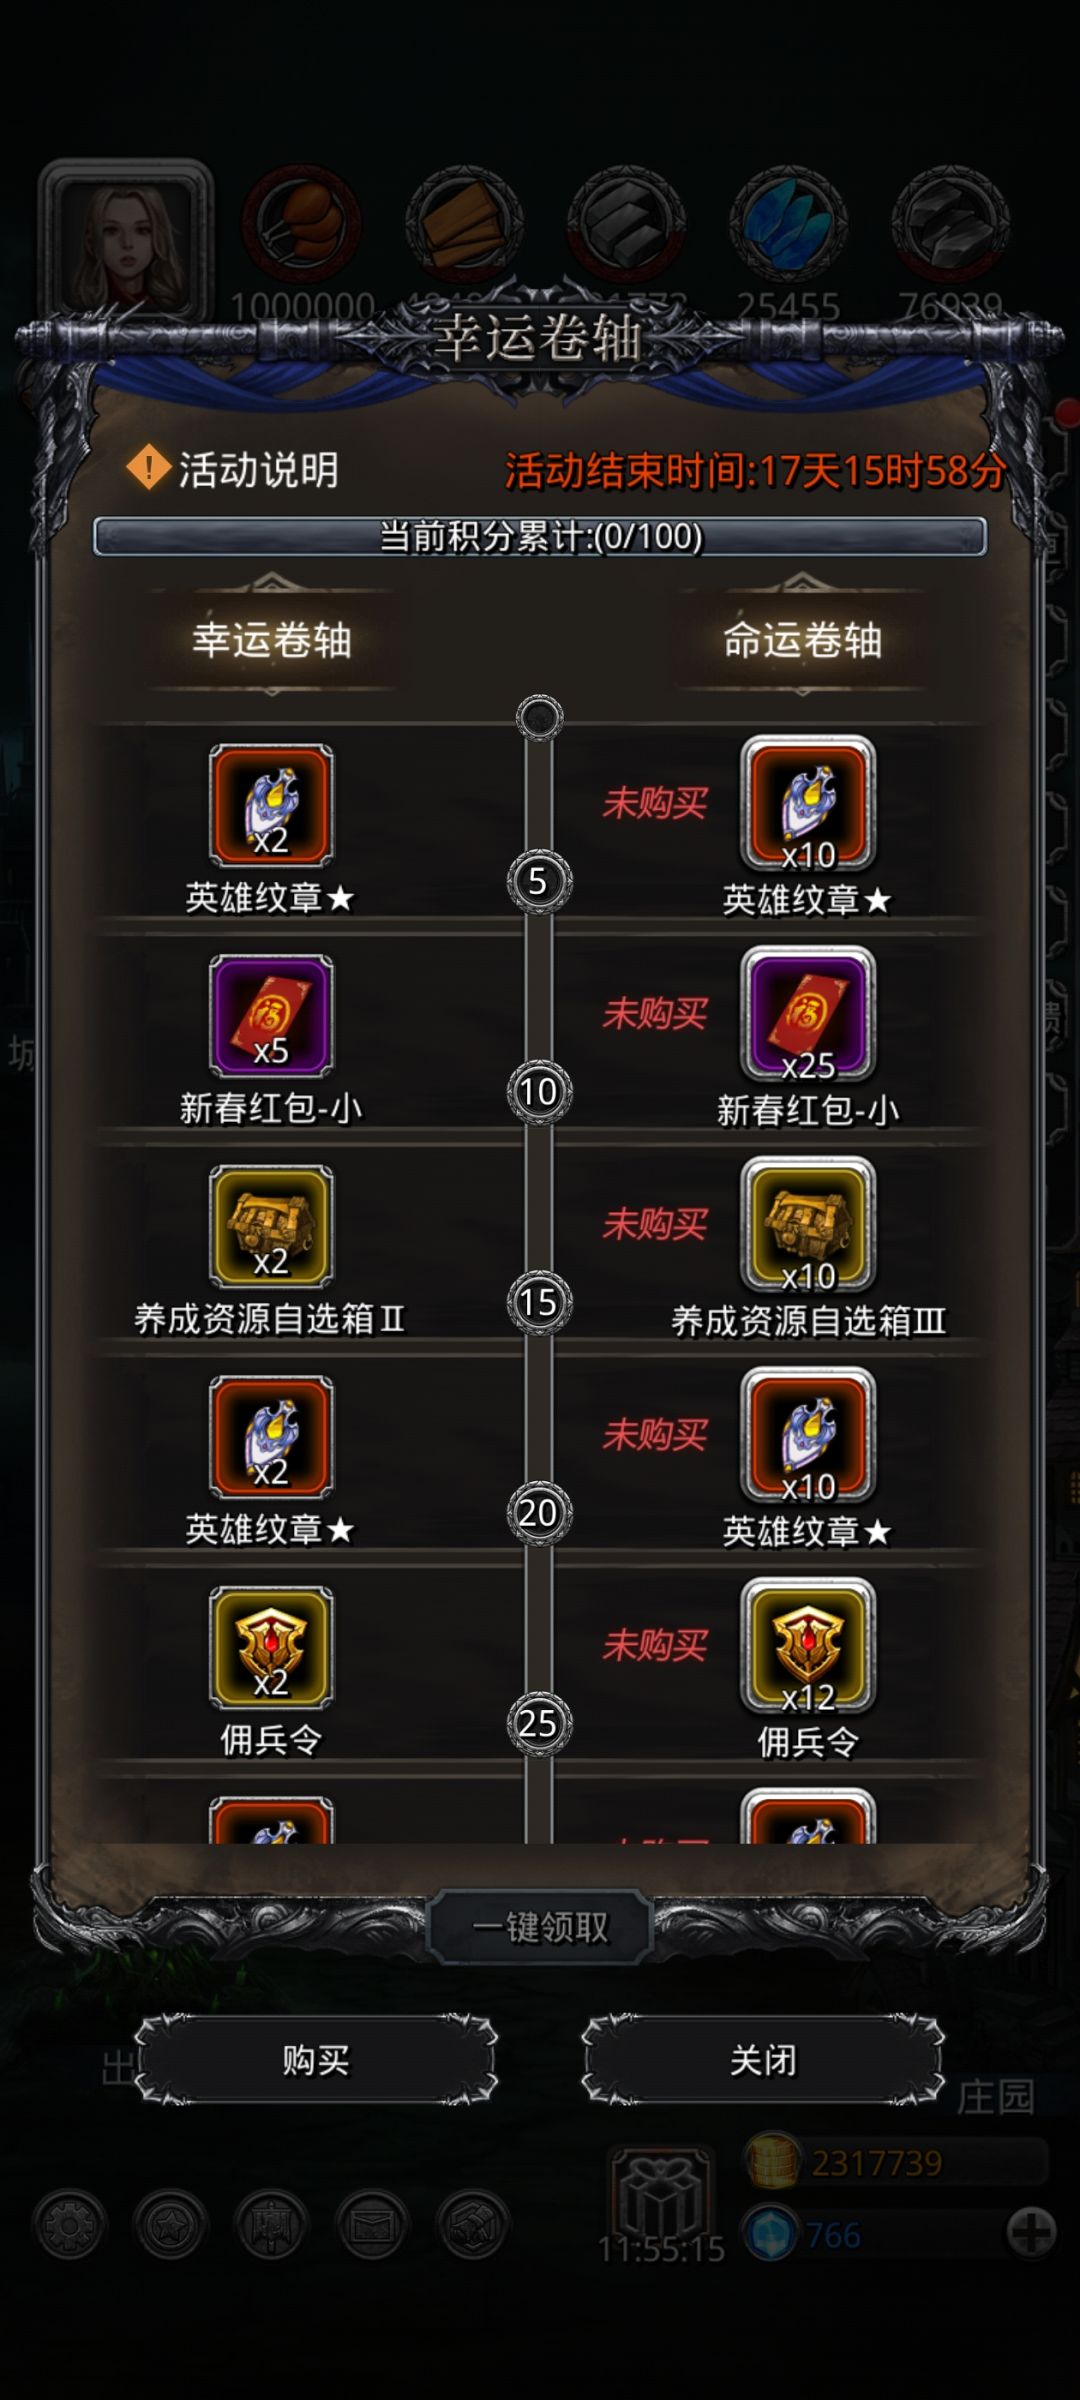Select the x5 新春红包-小 red envelope icon
This screenshot has width=1080, height=2400.
[271, 1016]
